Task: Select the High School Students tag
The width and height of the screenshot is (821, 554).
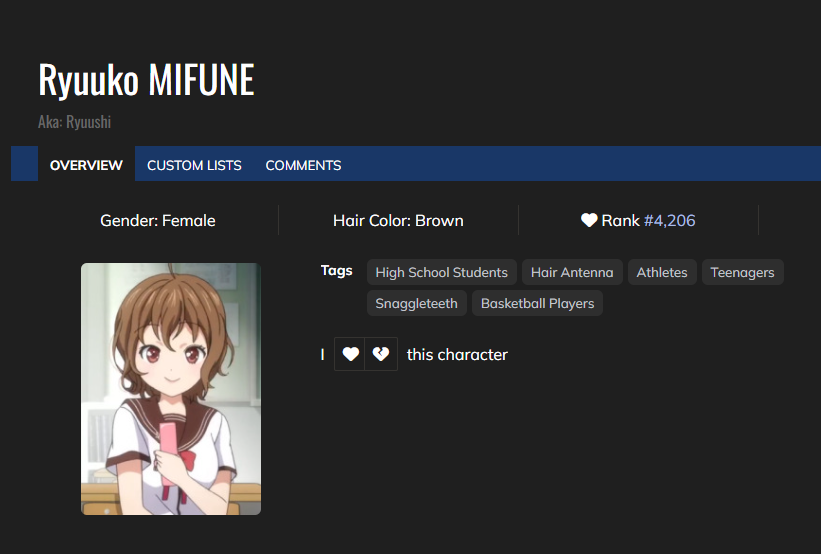Action: pyautogui.click(x=441, y=272)
